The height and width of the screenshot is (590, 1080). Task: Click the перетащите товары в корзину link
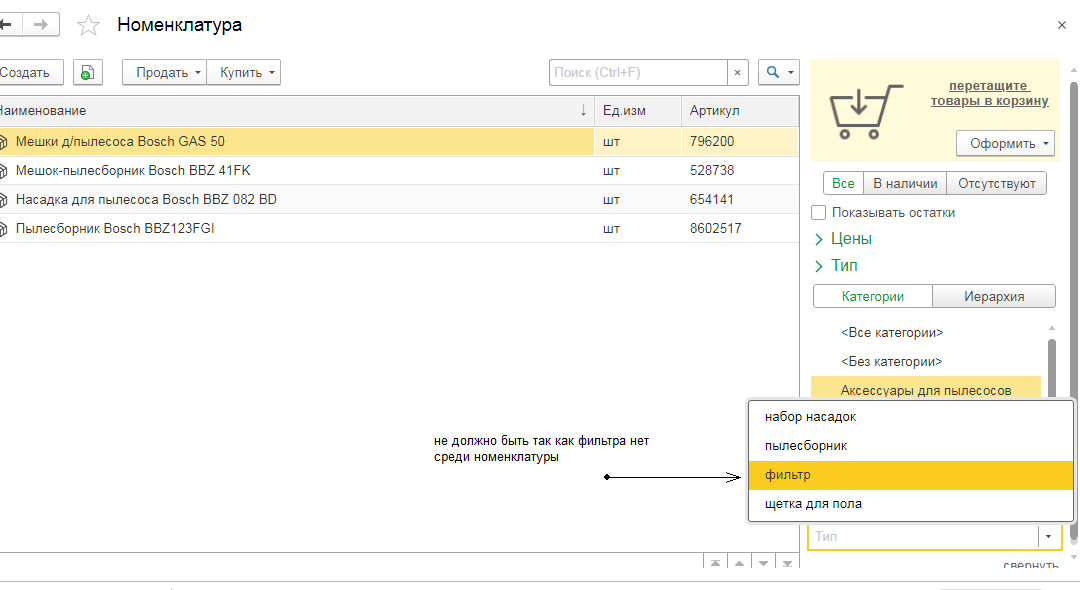[x=989, y=93]
